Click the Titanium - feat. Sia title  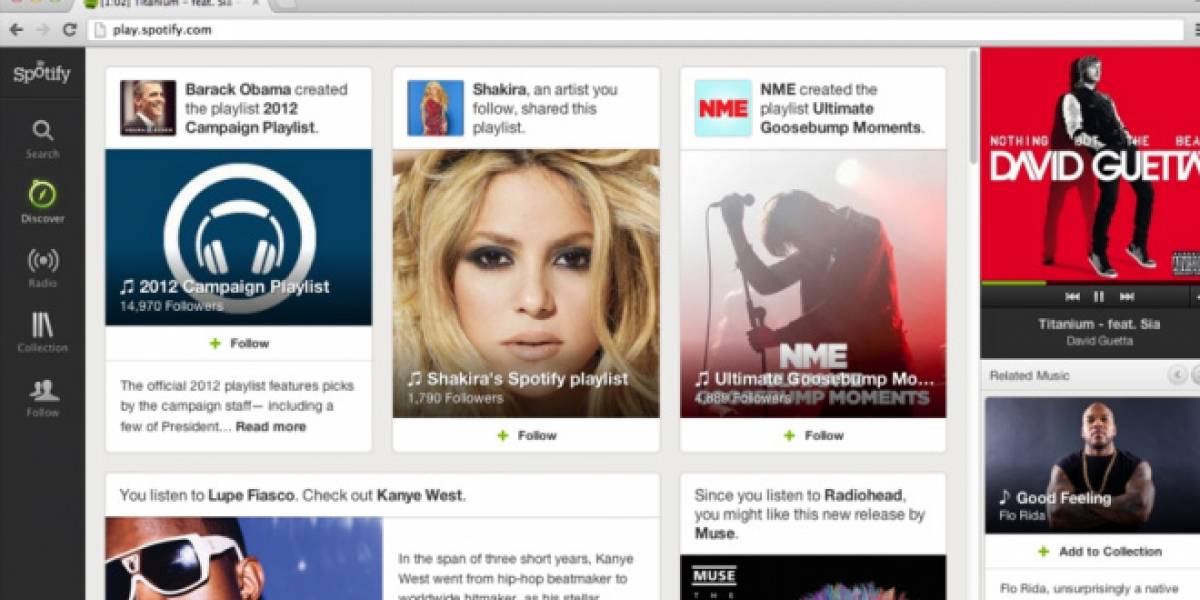pyautogui.click(x=1099, y=324)
